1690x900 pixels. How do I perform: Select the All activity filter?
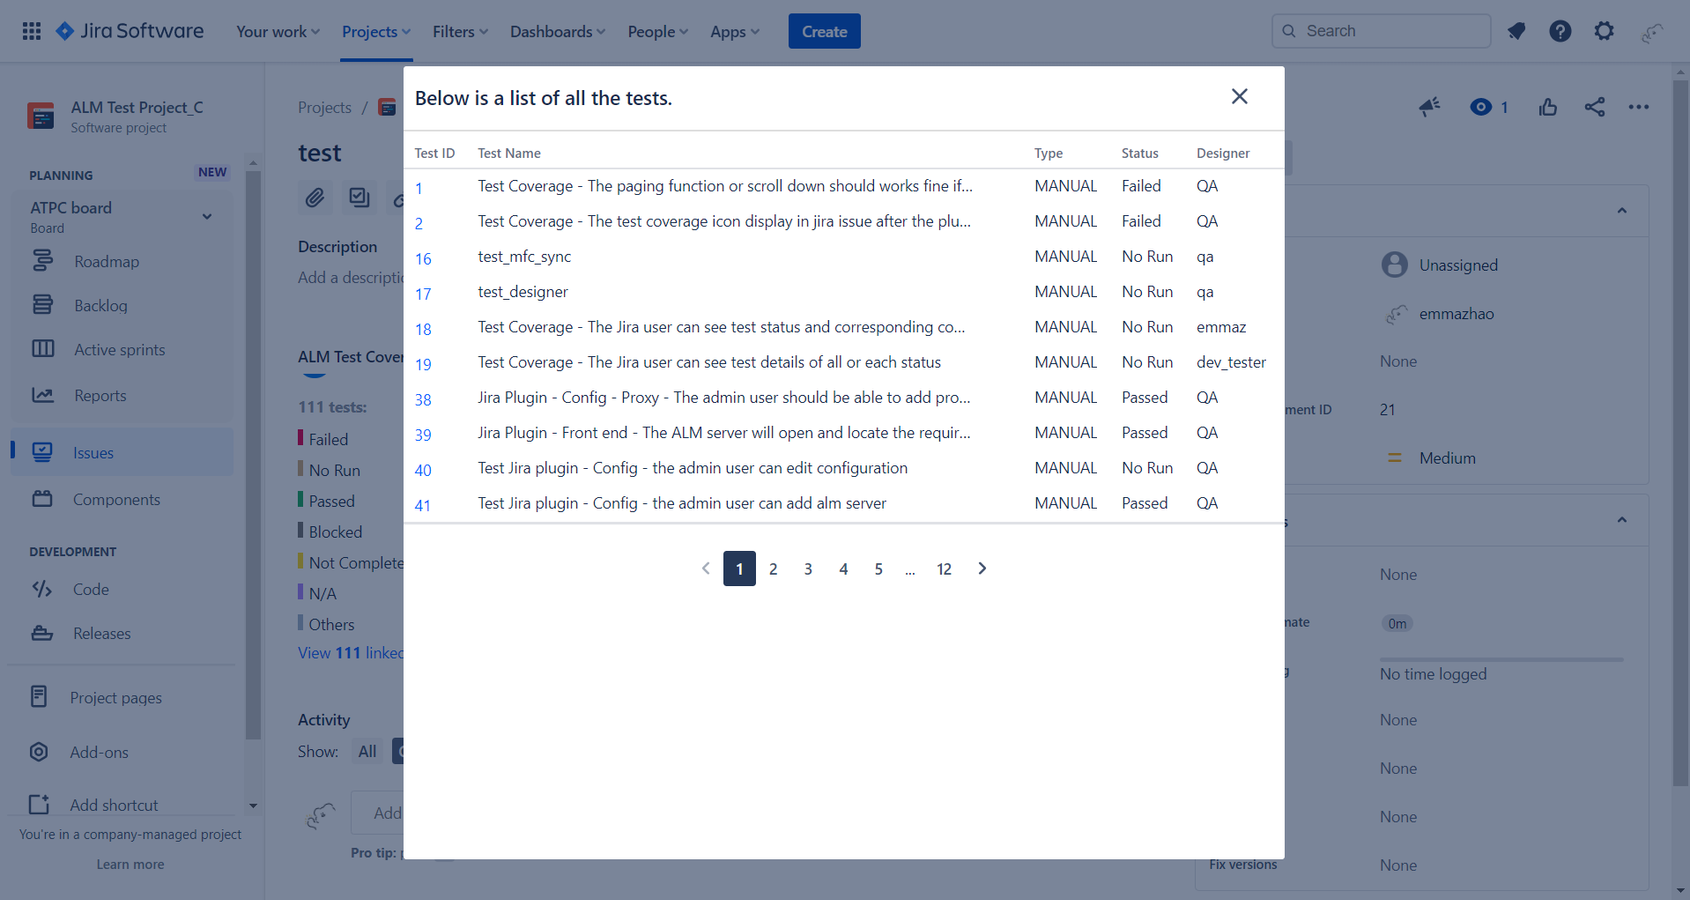(367, 751)
